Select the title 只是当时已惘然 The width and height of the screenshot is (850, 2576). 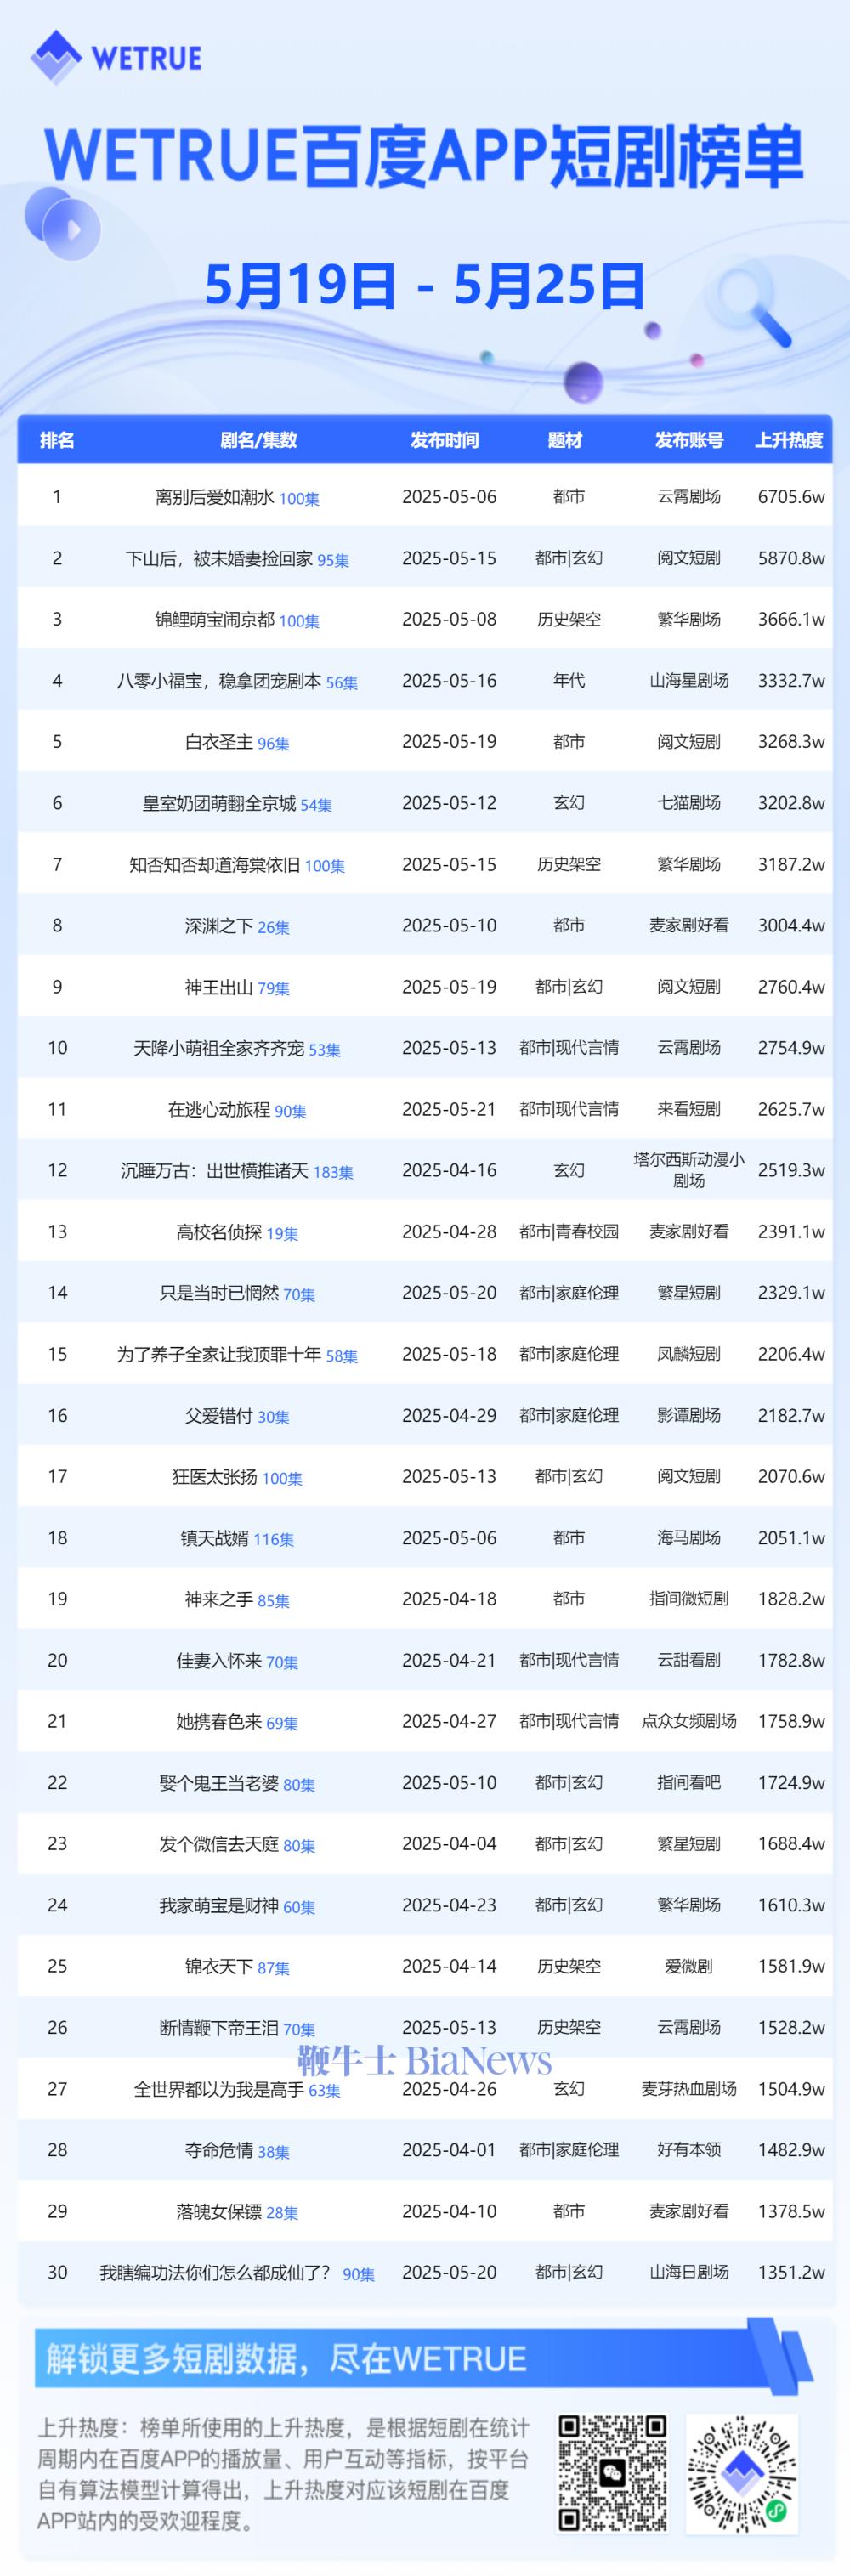pos(219,1293)
